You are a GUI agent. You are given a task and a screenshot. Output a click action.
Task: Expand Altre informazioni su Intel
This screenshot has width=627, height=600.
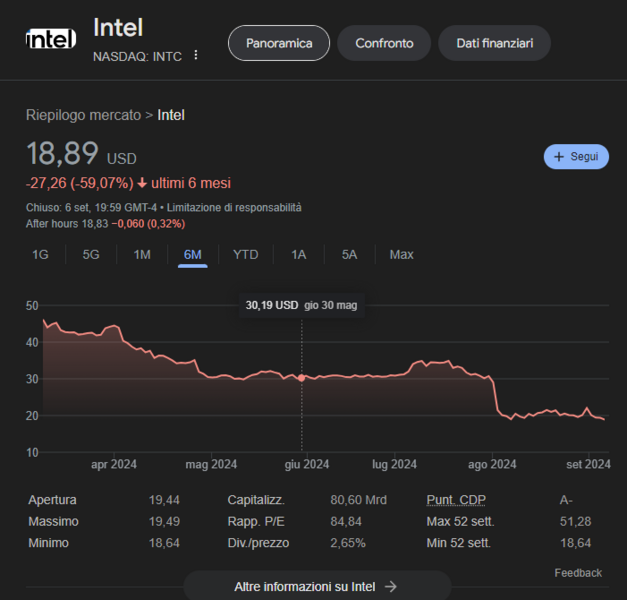tap(316, 586)
